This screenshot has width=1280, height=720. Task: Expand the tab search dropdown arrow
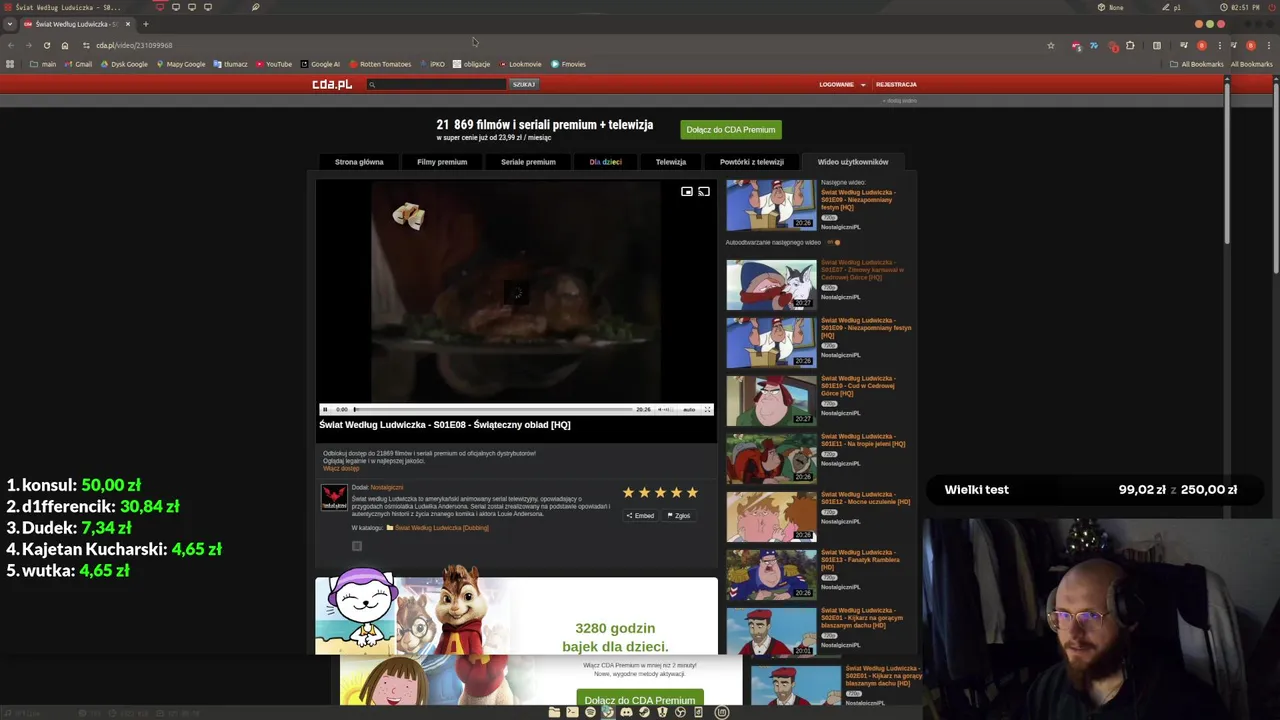click(10, 24)
